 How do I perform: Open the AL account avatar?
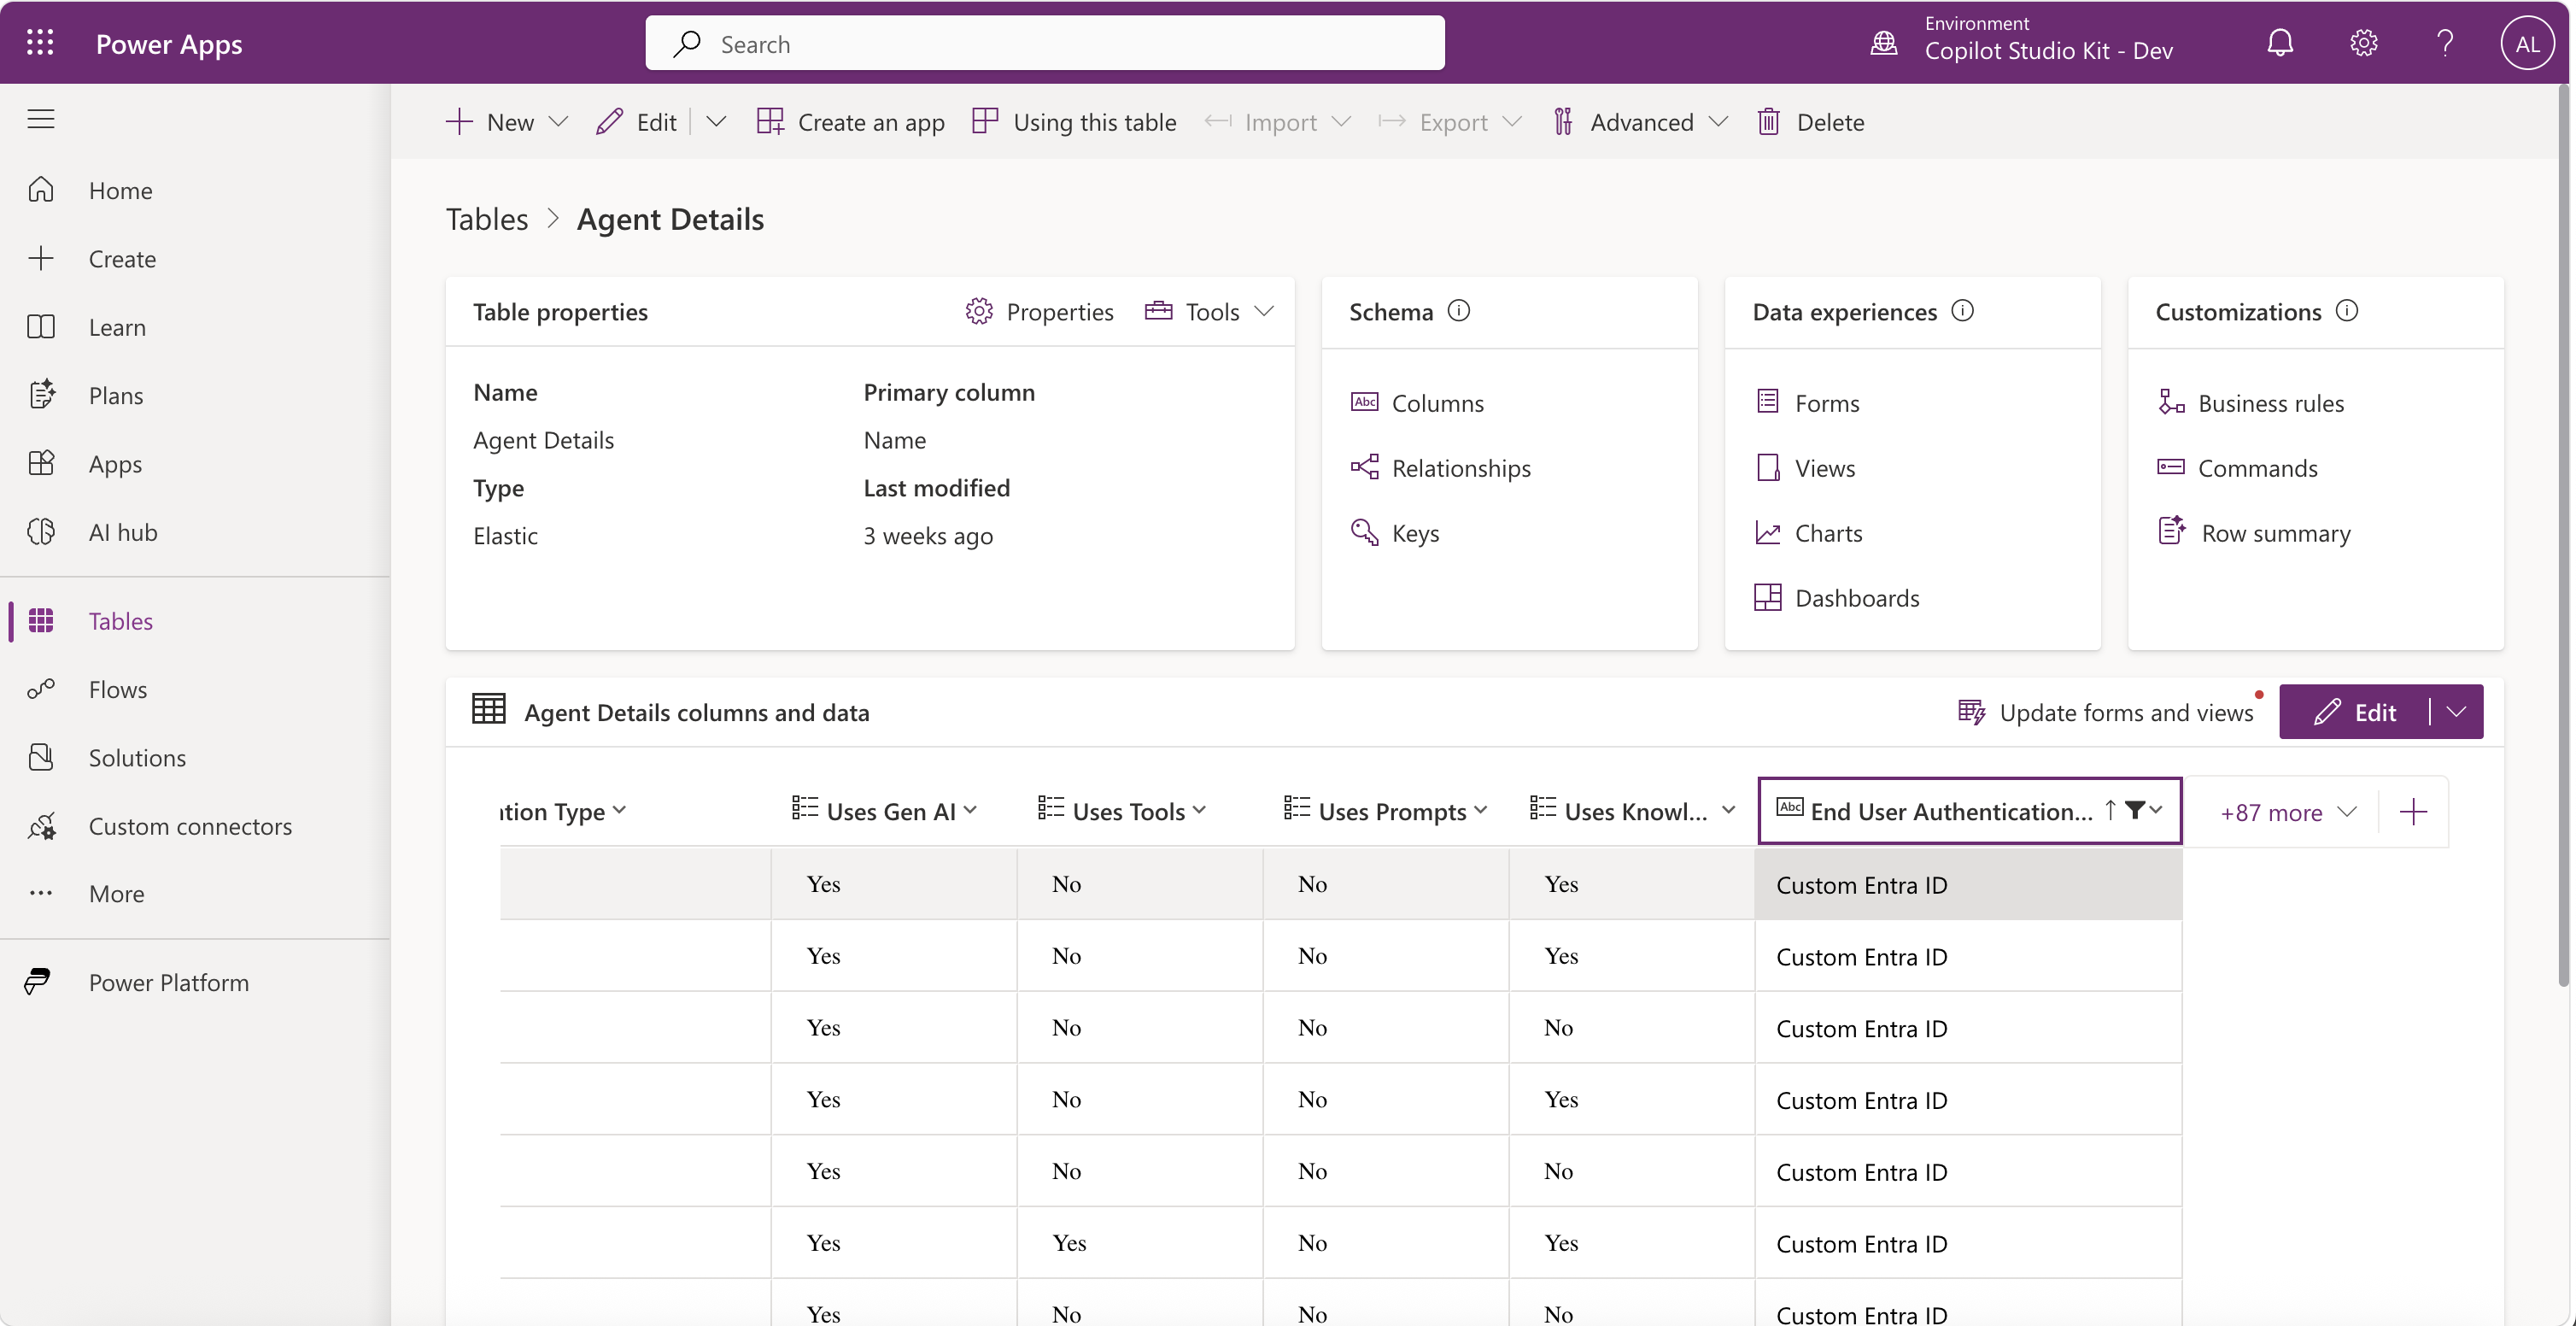pos(2527,44)
